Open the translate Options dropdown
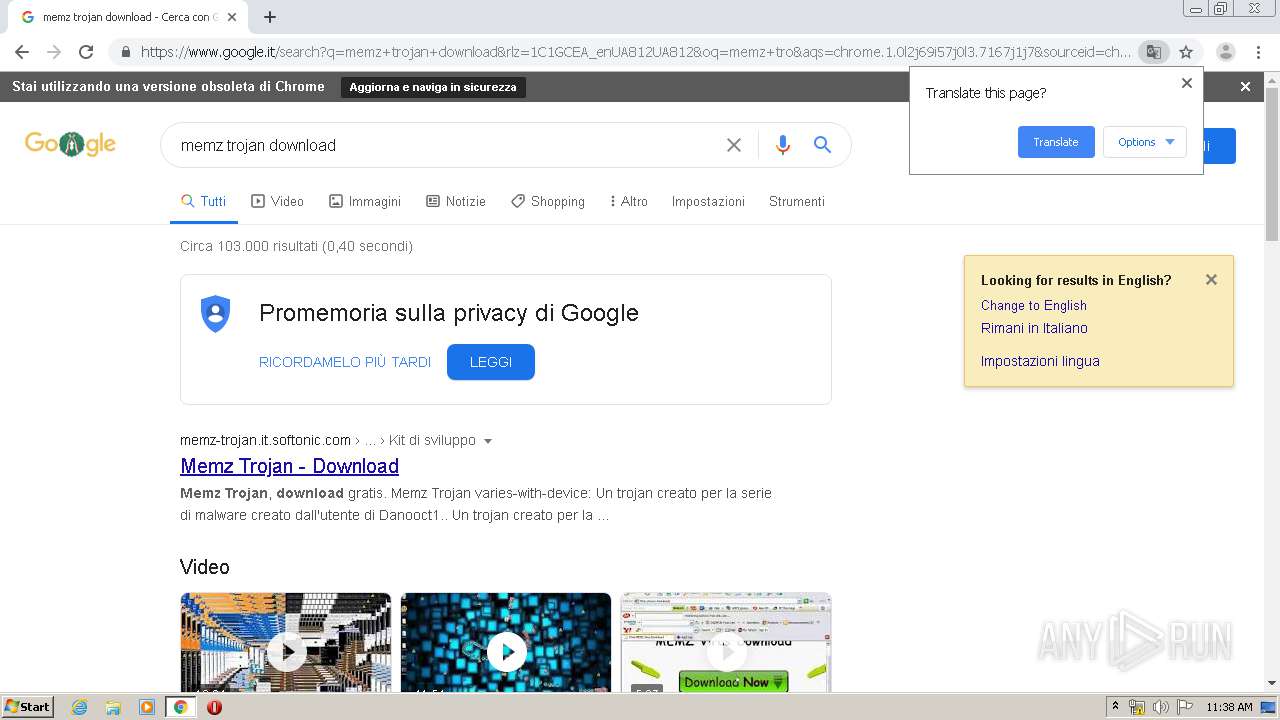Image resolution: width=1280 pixels, height=720 pixels. [1145, 142]
